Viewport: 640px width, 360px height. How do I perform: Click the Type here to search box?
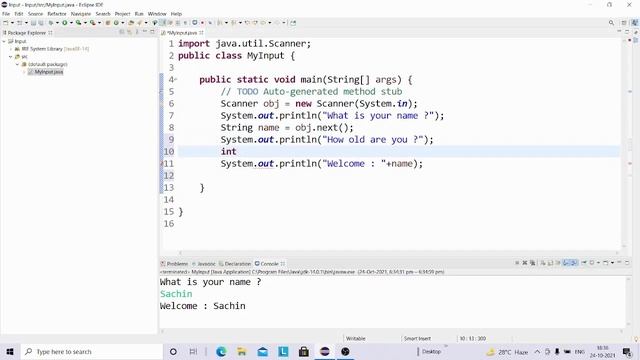[92, 351]
